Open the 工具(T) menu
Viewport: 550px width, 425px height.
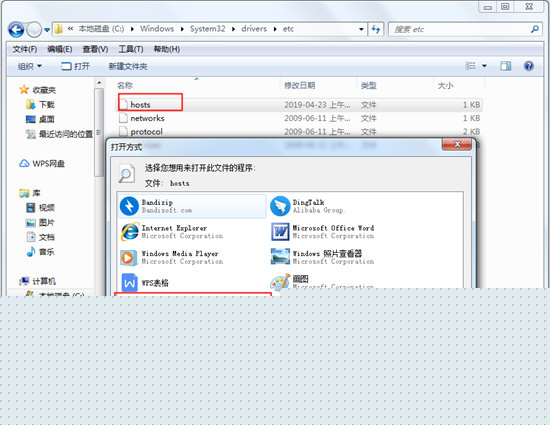[x=130, y=49]
